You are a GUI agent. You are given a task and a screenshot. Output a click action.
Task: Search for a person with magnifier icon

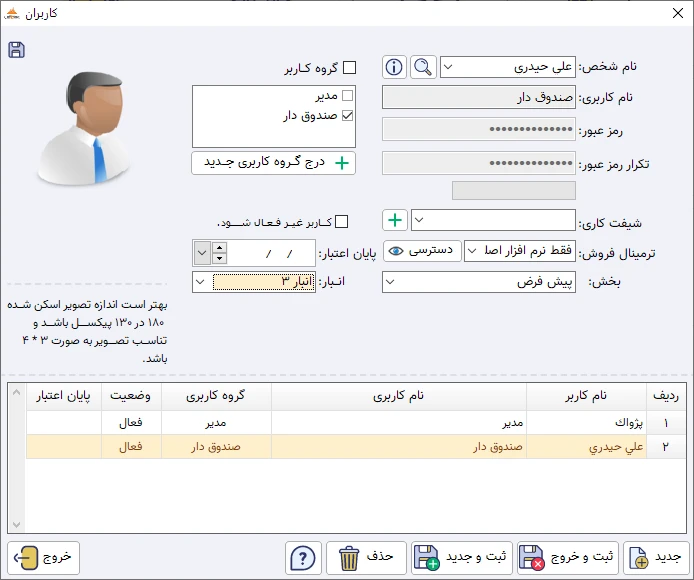(423, 67)
